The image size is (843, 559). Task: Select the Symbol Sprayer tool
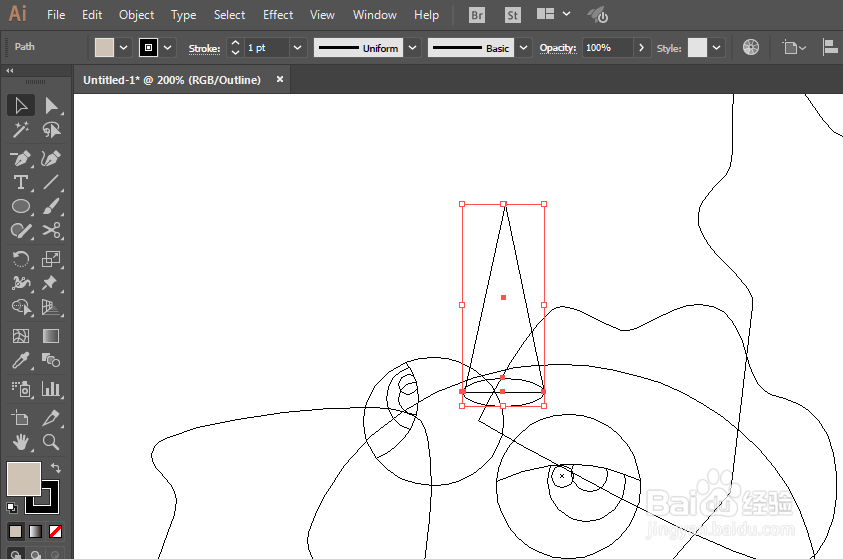point(21,389)
